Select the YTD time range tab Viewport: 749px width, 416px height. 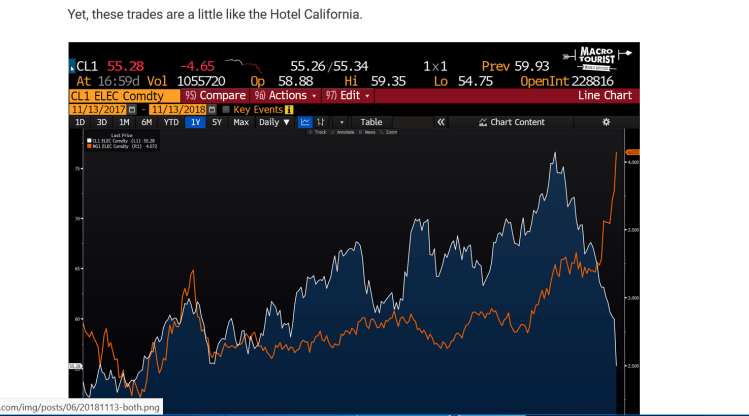[171, 122]
